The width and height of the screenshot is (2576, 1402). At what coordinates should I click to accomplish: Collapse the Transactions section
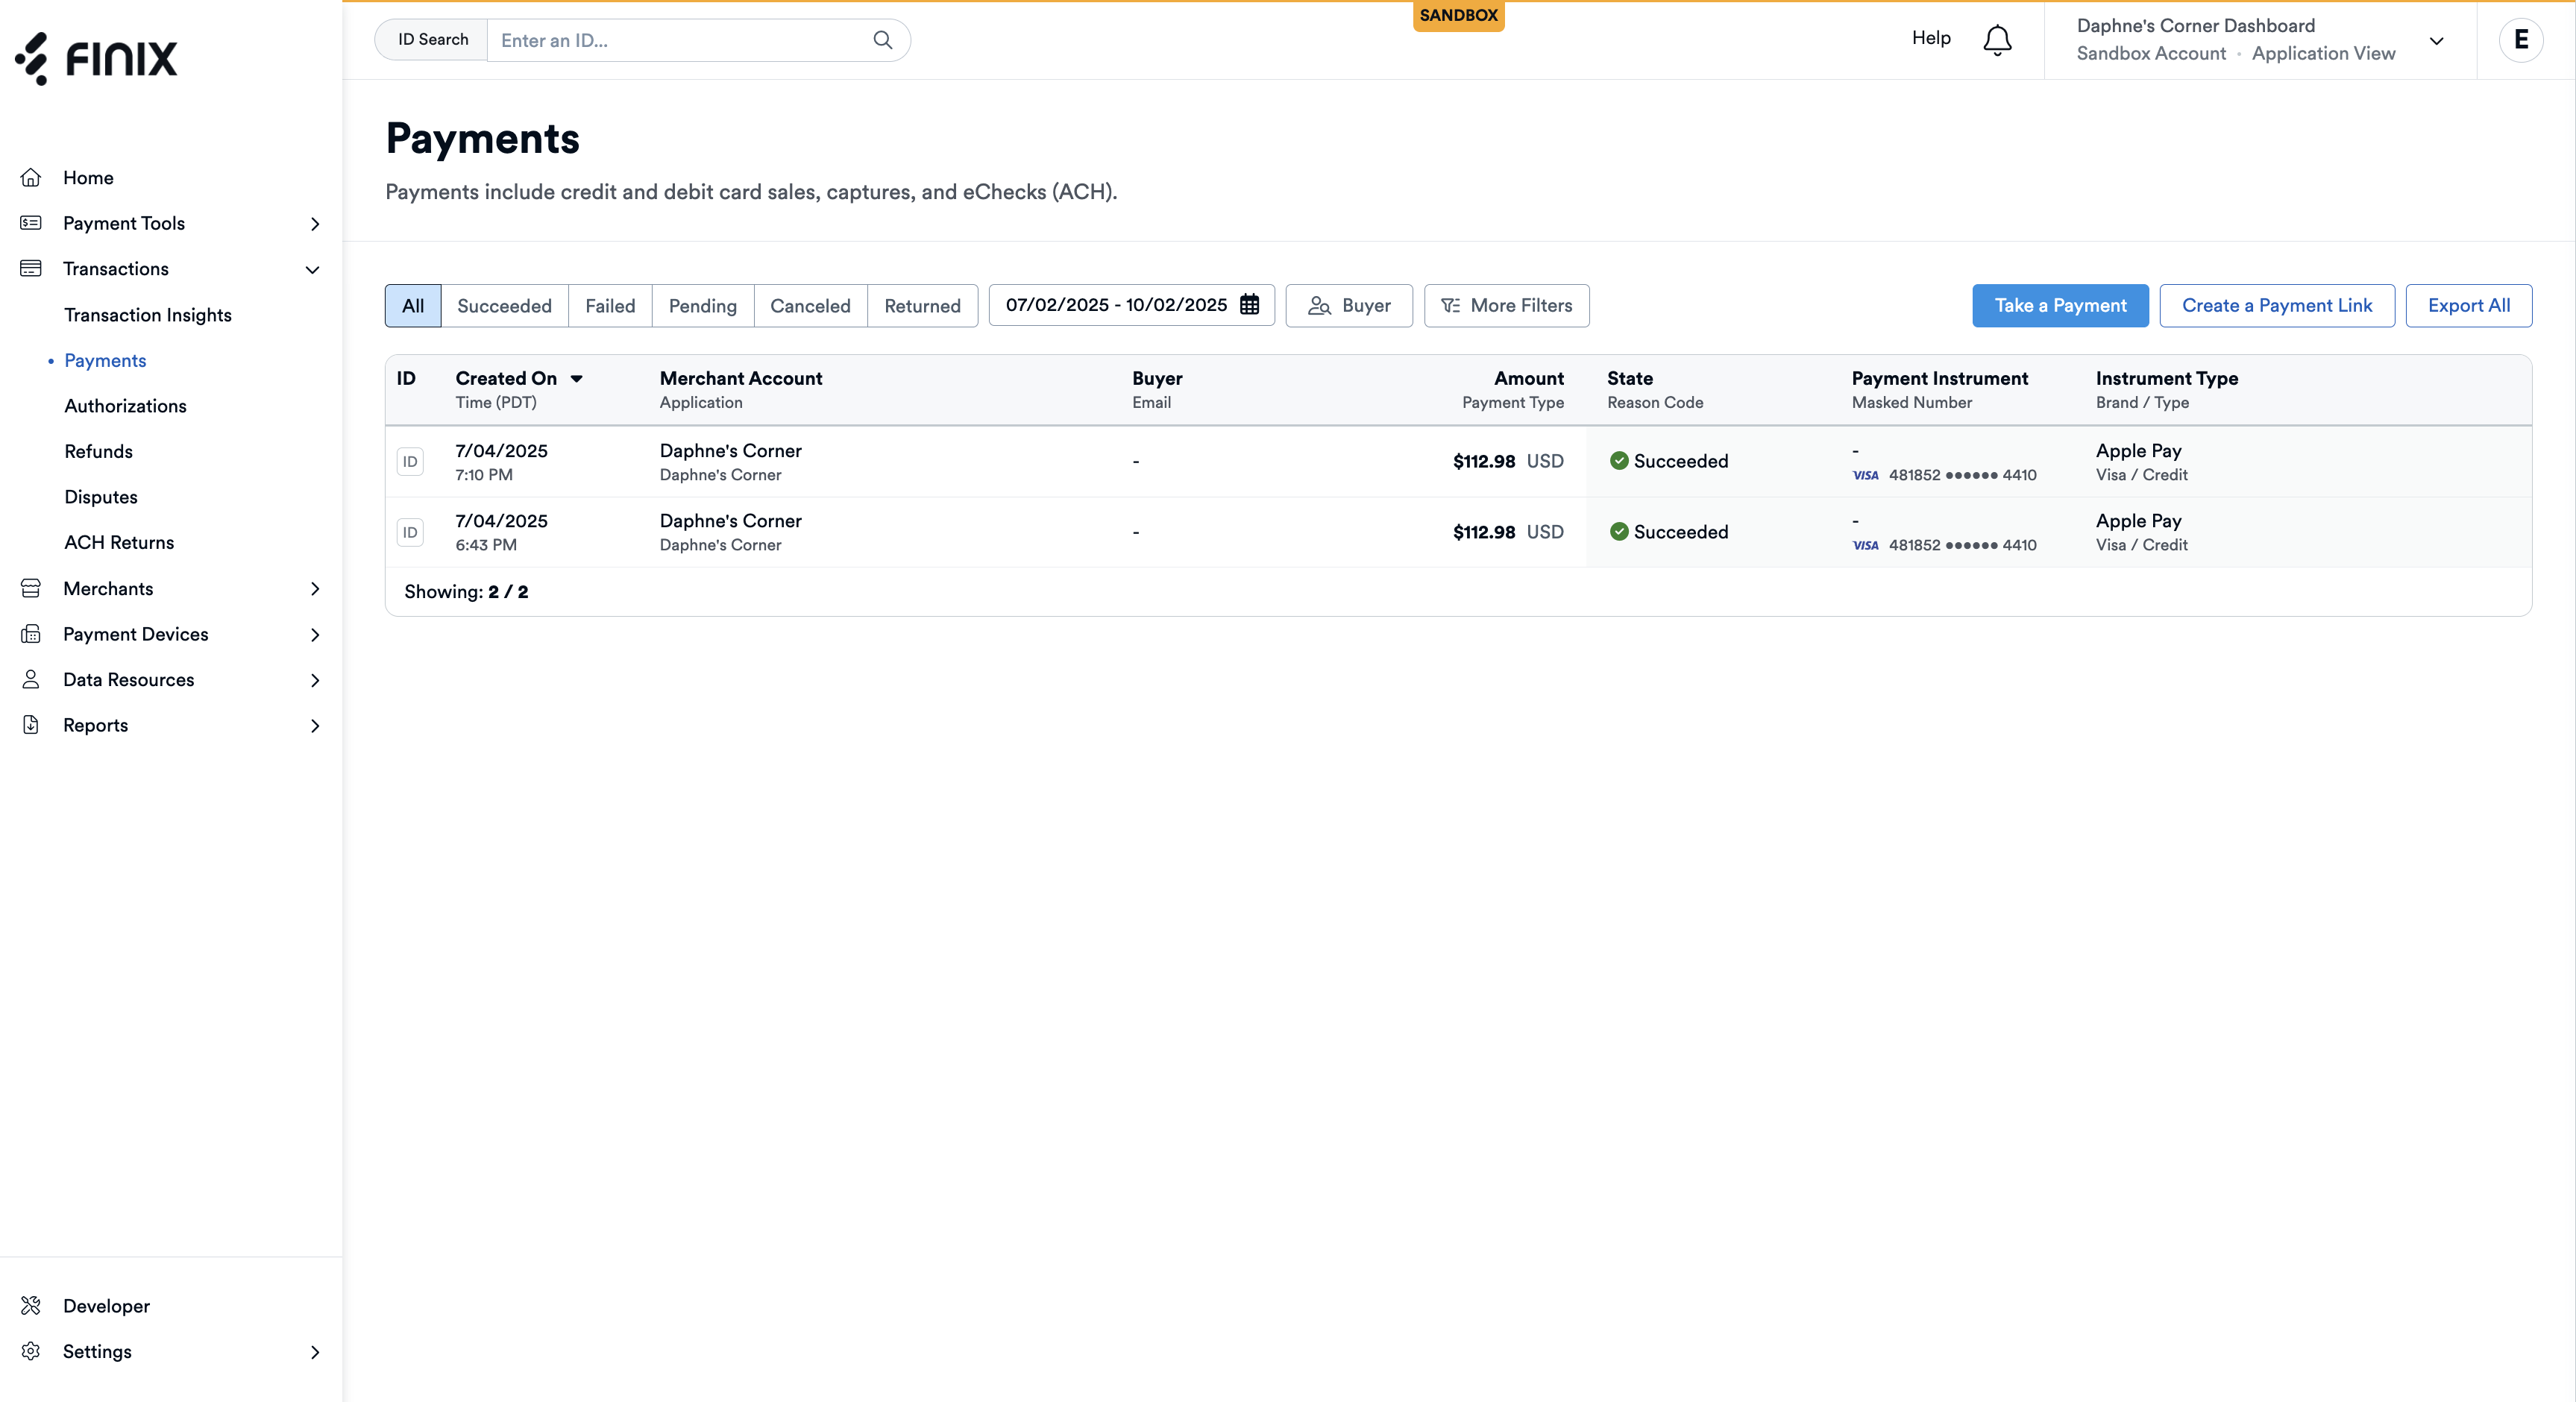(x=312, y=269)
